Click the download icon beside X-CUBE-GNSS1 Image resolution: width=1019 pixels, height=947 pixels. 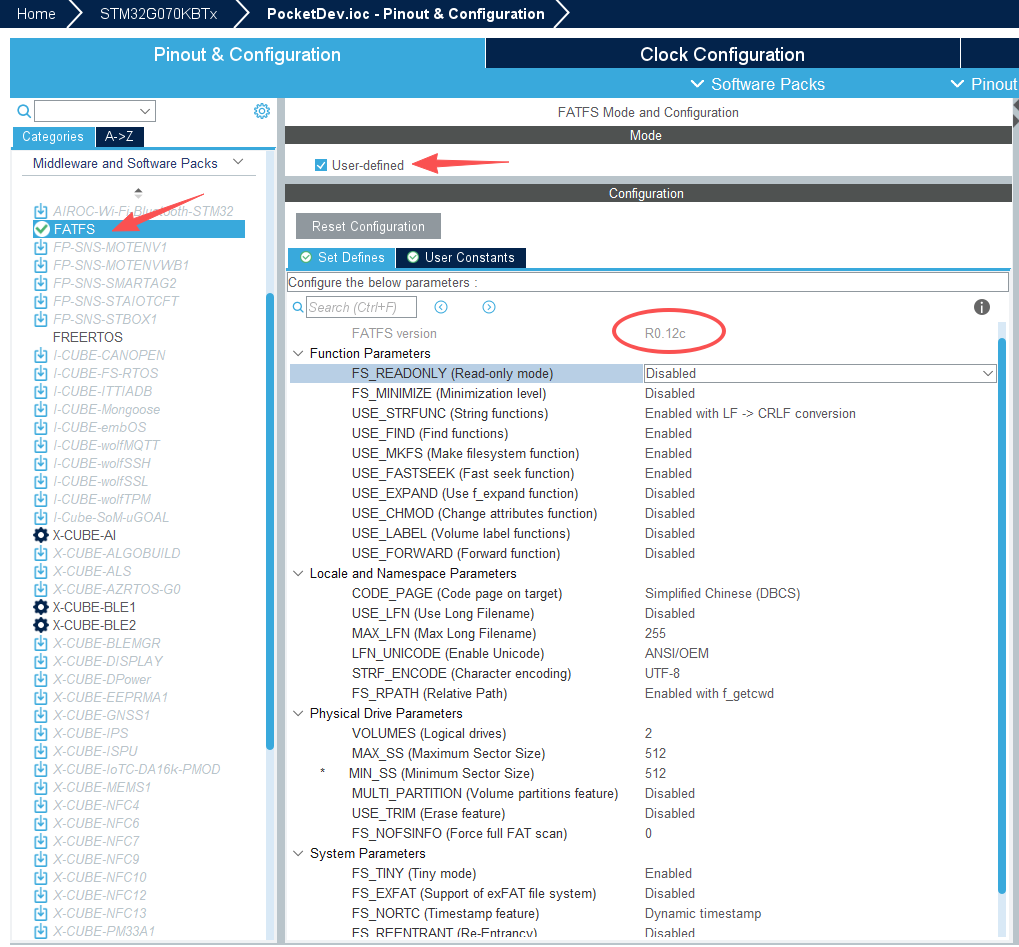pyautogui.click(x=41, y=715)
